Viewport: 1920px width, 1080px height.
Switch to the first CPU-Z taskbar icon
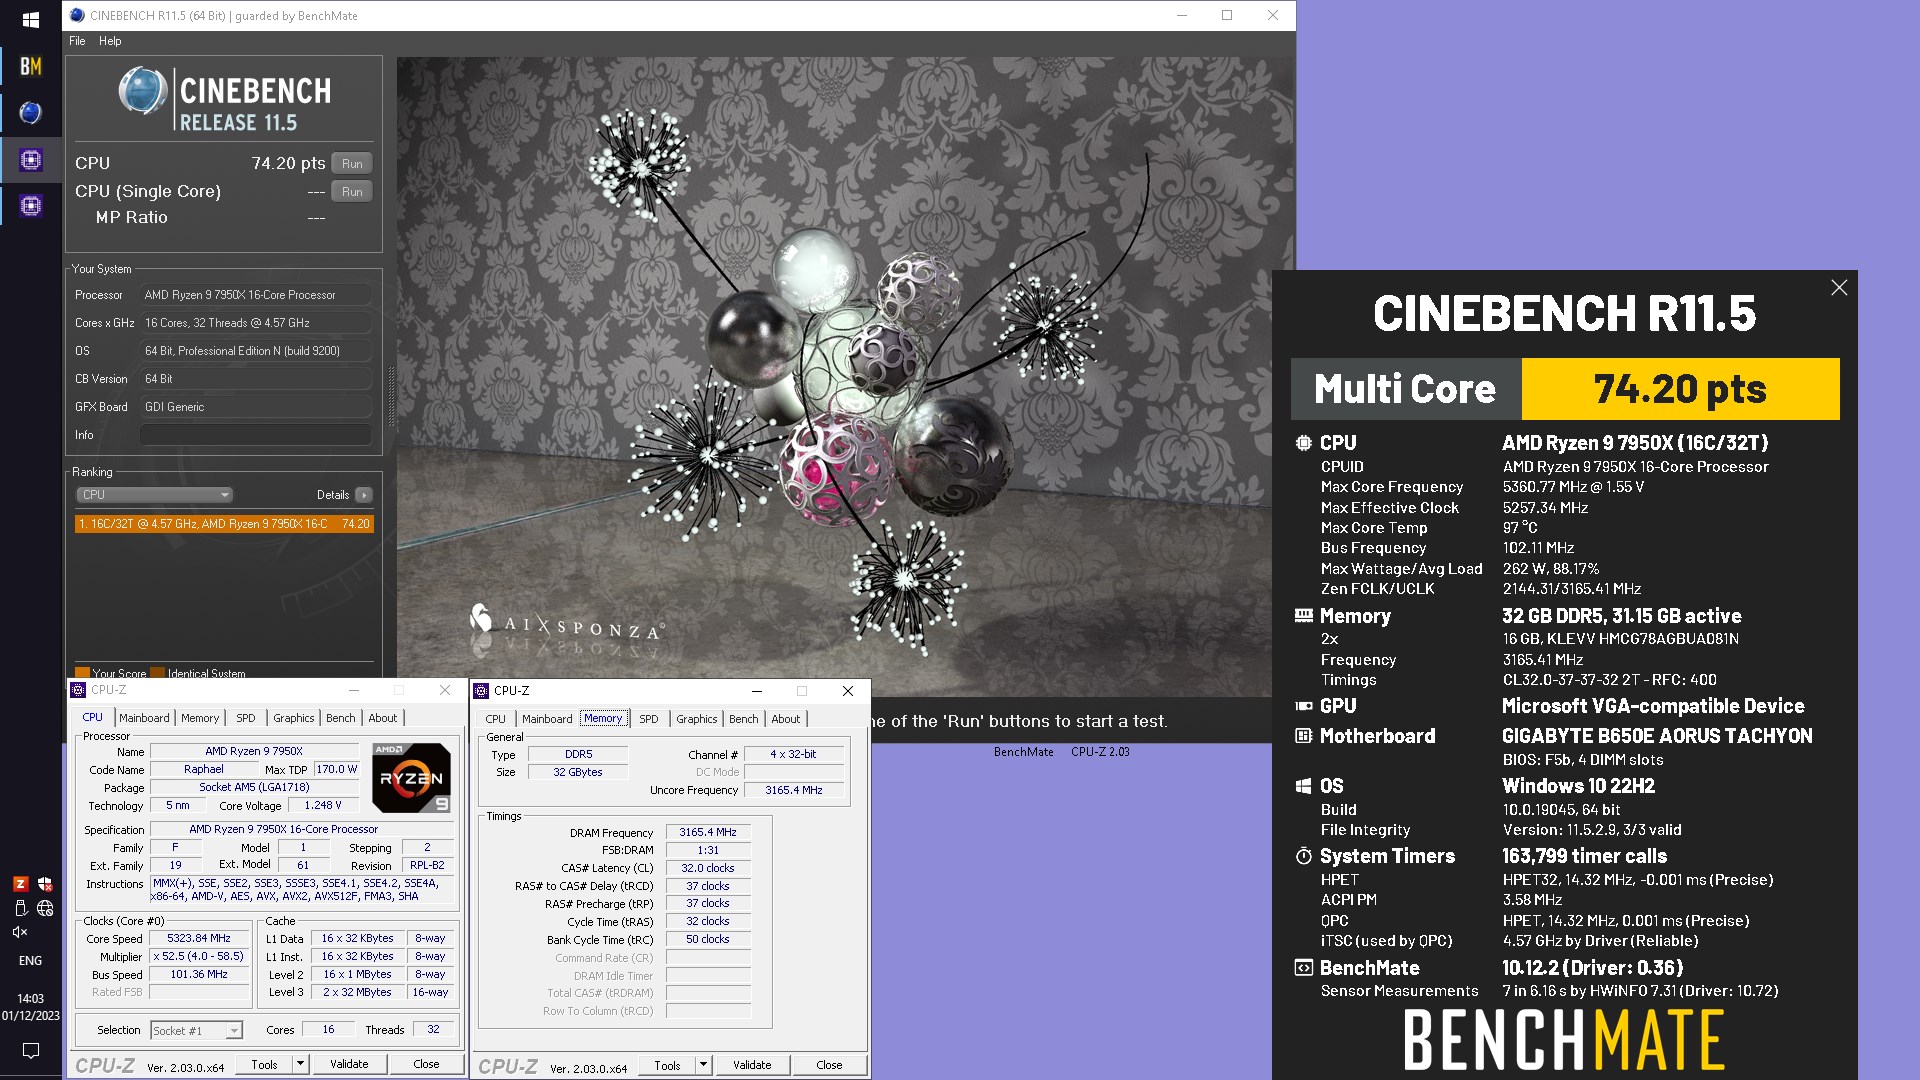(30, 159)
